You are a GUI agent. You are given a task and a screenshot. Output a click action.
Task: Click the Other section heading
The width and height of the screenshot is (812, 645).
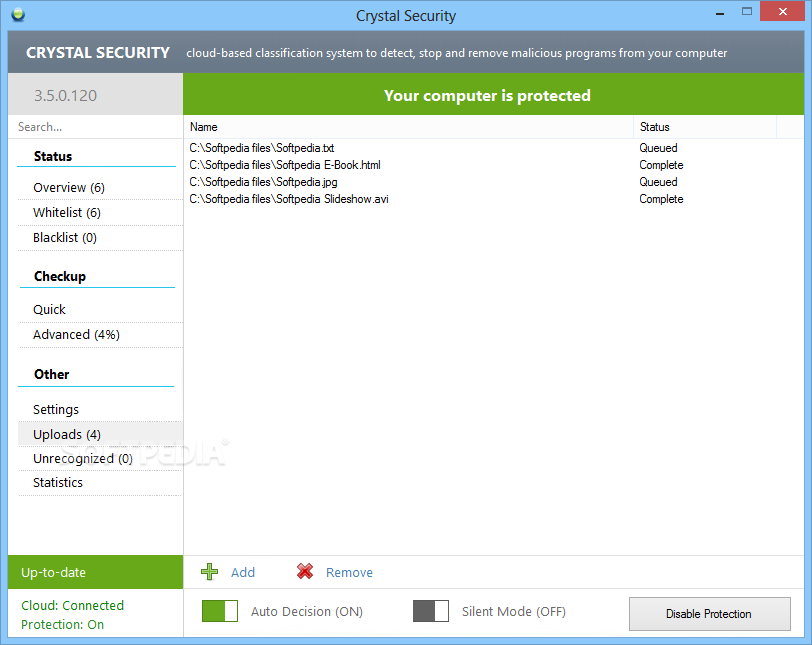point(51,374)
